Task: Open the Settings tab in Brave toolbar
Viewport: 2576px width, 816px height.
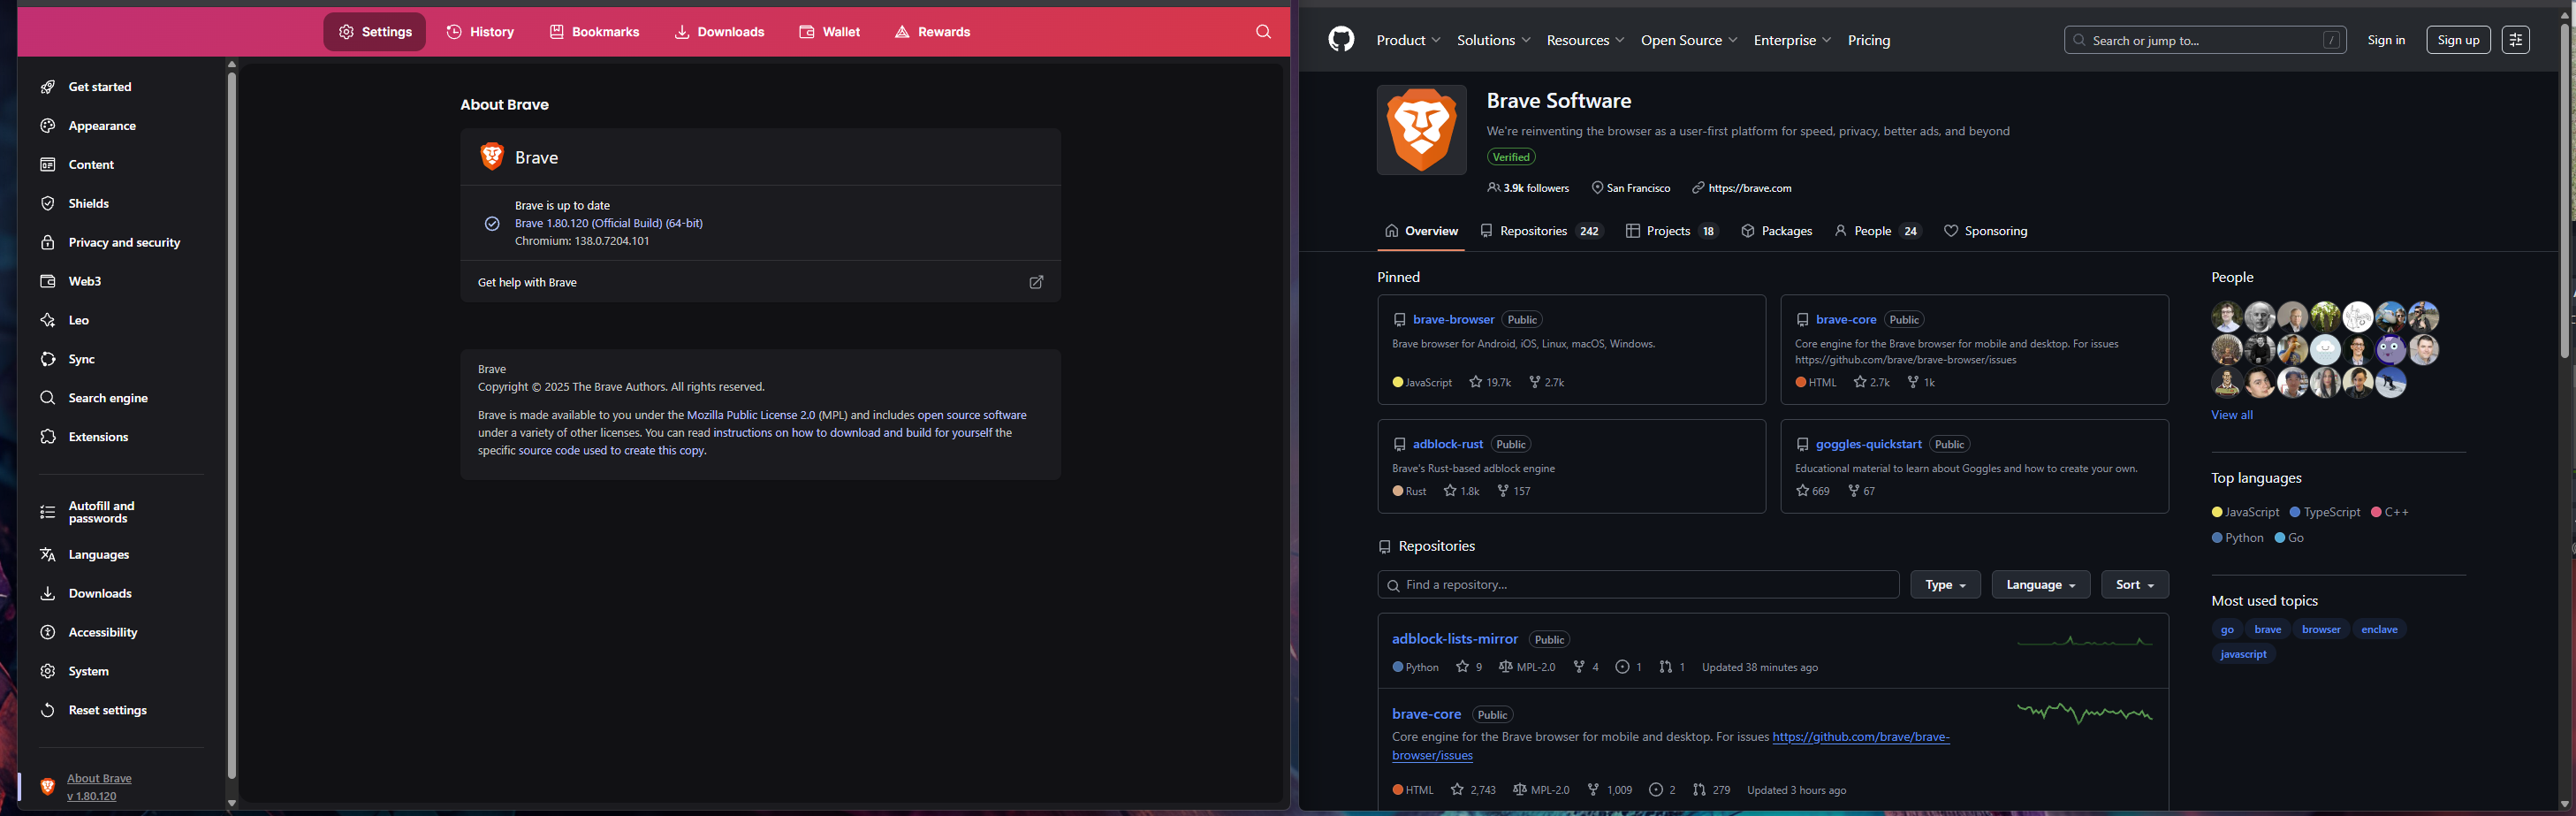Action: [375, 32]
